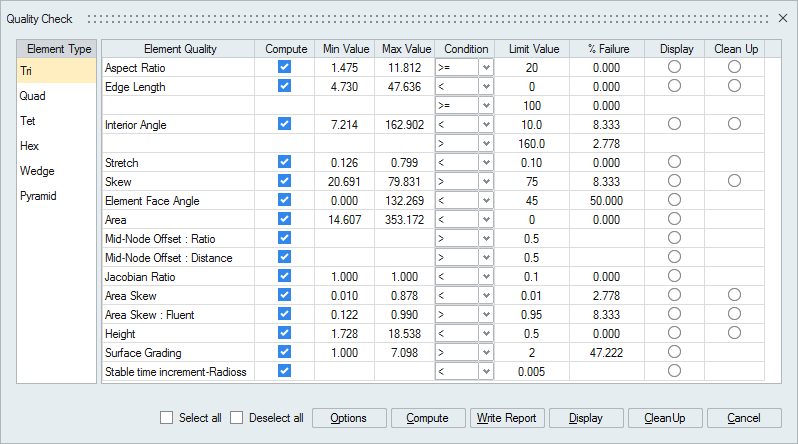Select the Display radio for Element Face Angle
This screenshot has width=798, height=444.
point(674,200)
